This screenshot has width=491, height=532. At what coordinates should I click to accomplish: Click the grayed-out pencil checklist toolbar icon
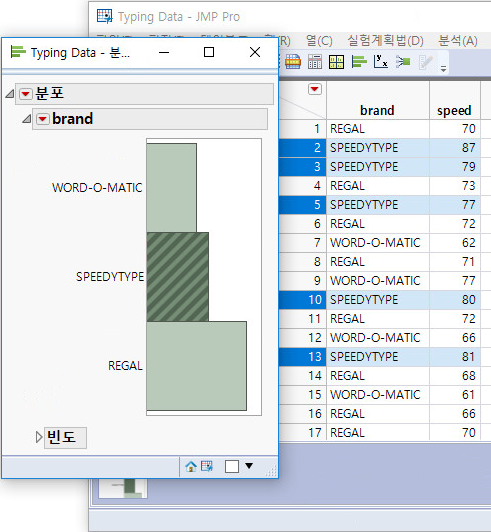pos(425,62)
